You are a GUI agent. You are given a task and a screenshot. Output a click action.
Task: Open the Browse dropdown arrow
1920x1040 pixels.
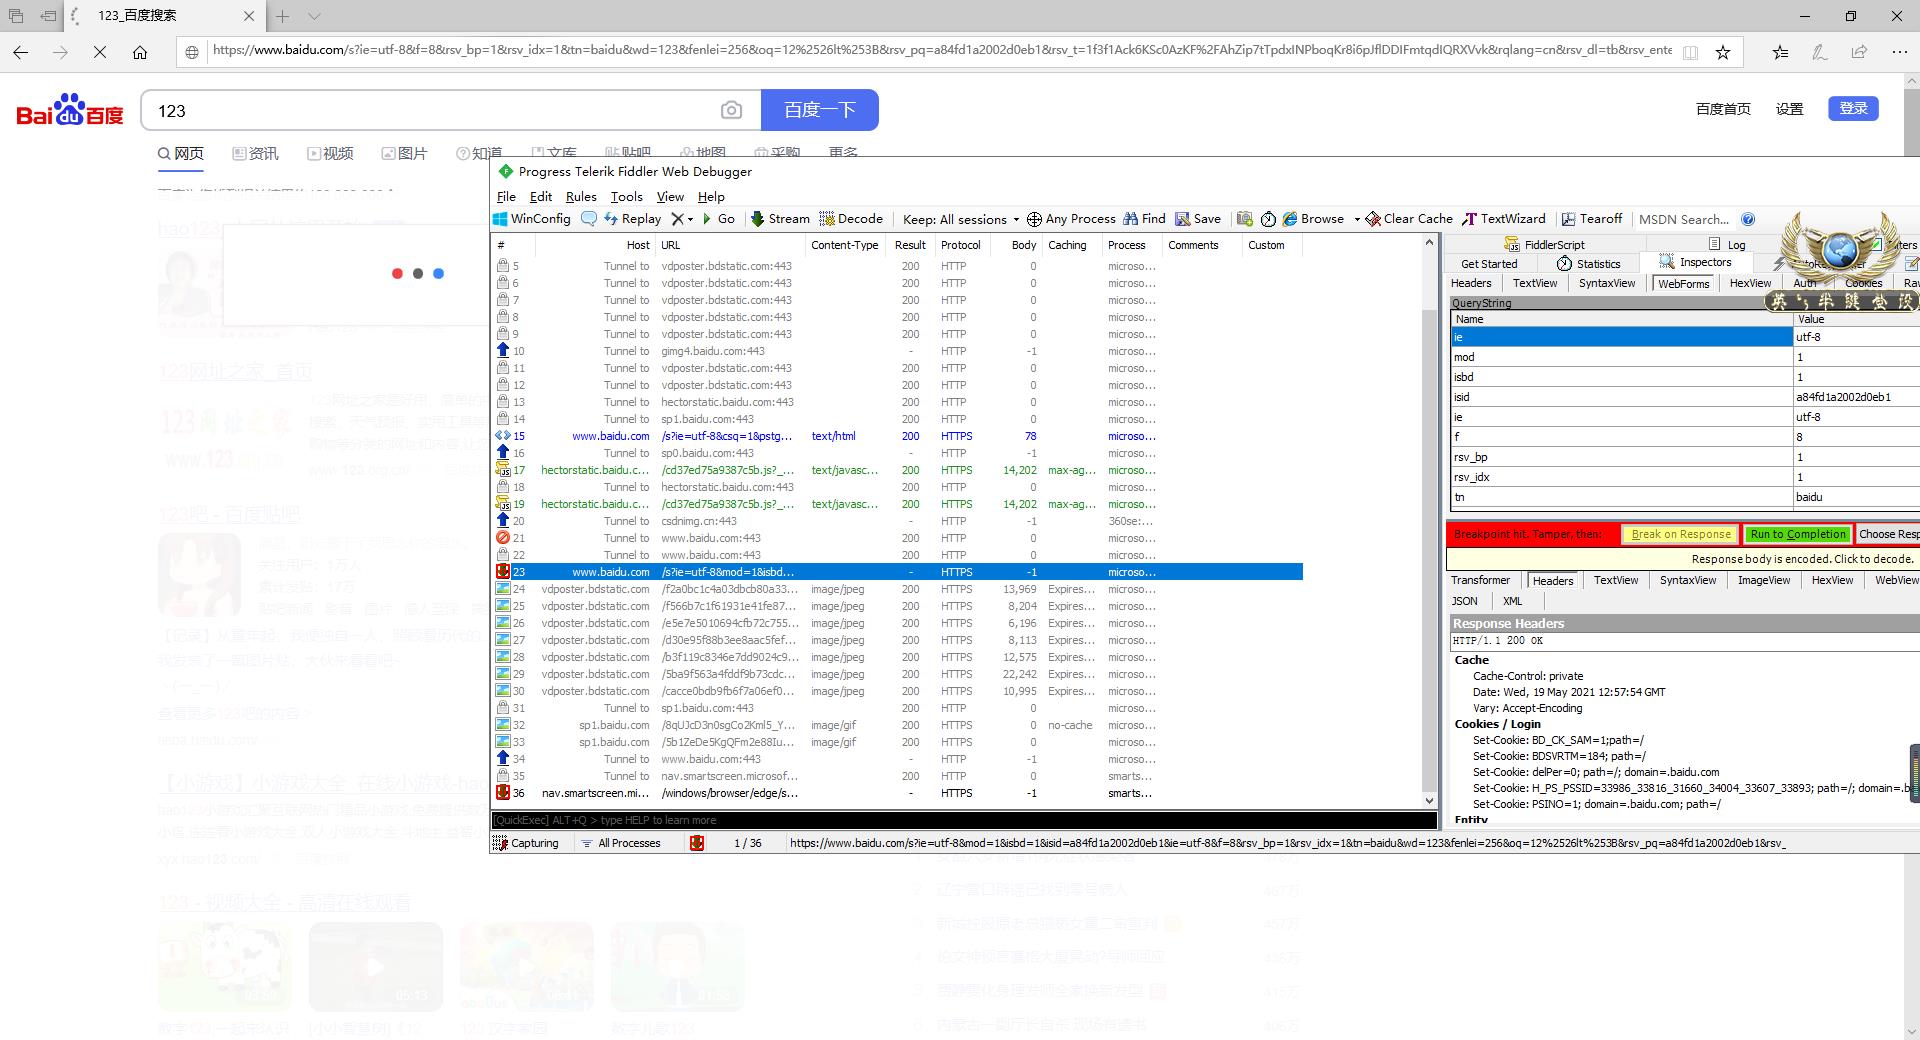[1357, 219]
